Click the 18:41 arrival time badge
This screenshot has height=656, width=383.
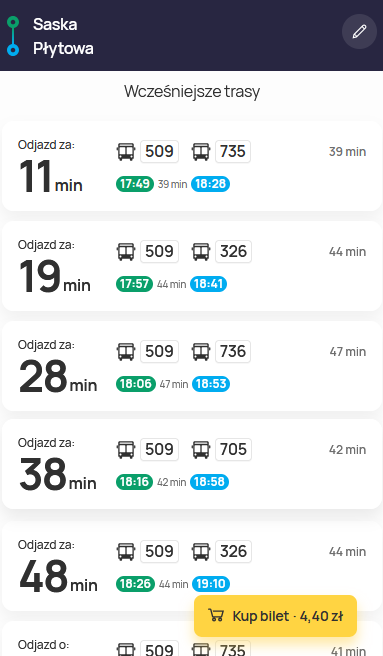208,284
